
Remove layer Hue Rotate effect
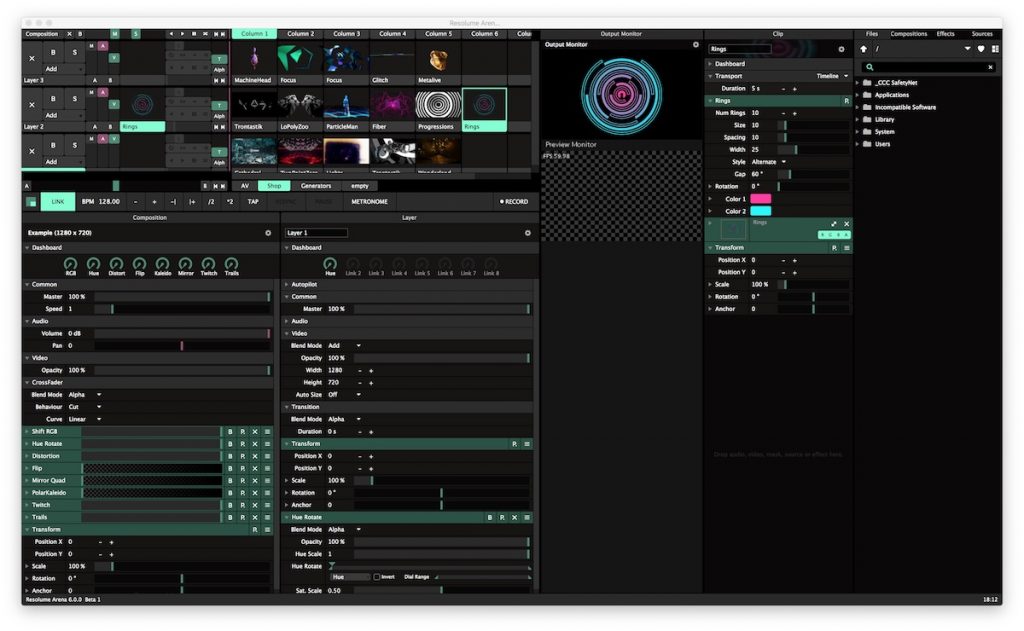point(515,517)
